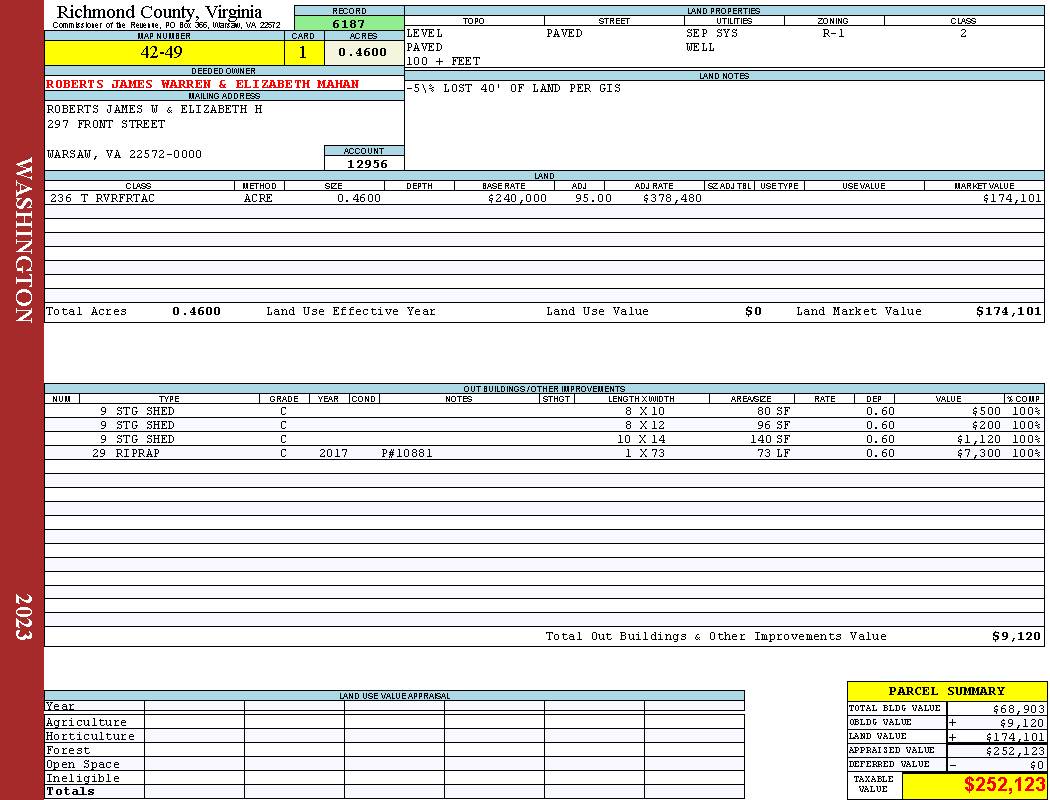Select the 8 X 10 storage shed row
The image size is (1050, 800).
(x=544, y=412)
